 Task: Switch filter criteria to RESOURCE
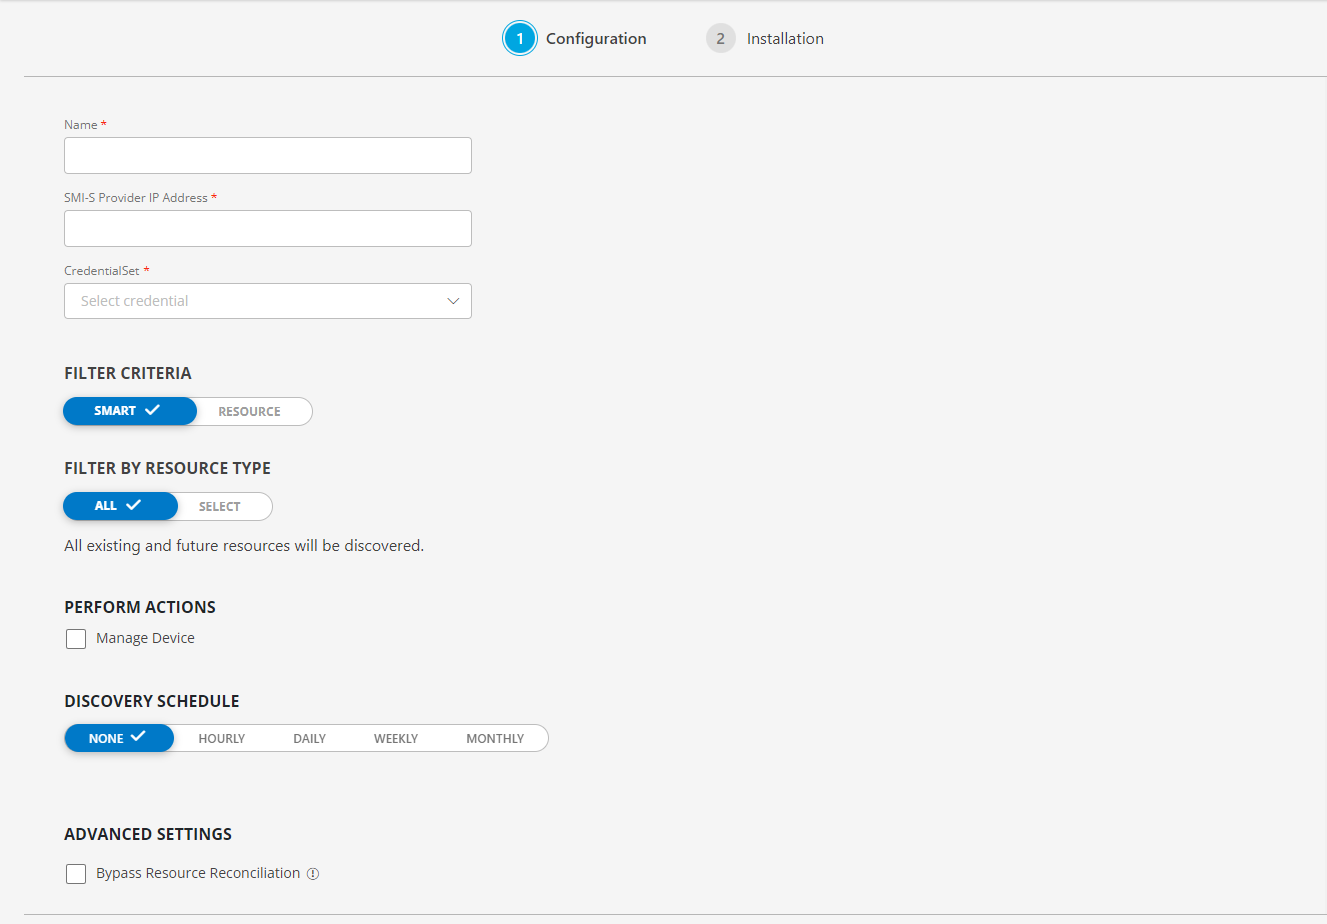249,410
